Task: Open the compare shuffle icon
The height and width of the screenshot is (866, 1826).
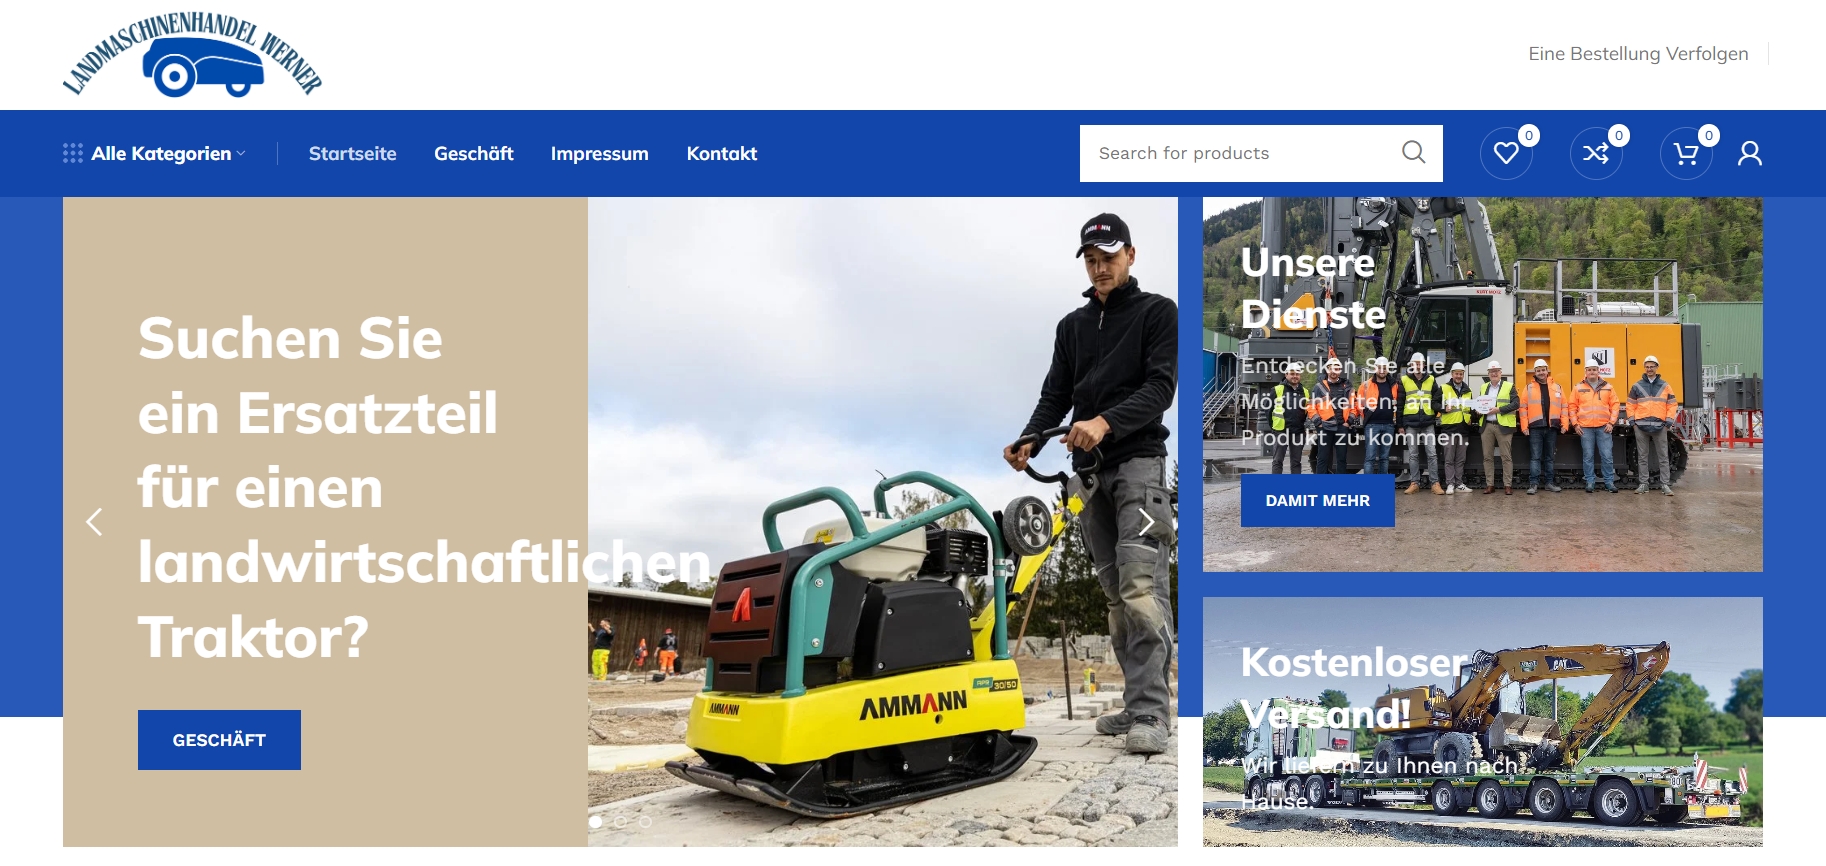Action: click(x=1596, y=153)
